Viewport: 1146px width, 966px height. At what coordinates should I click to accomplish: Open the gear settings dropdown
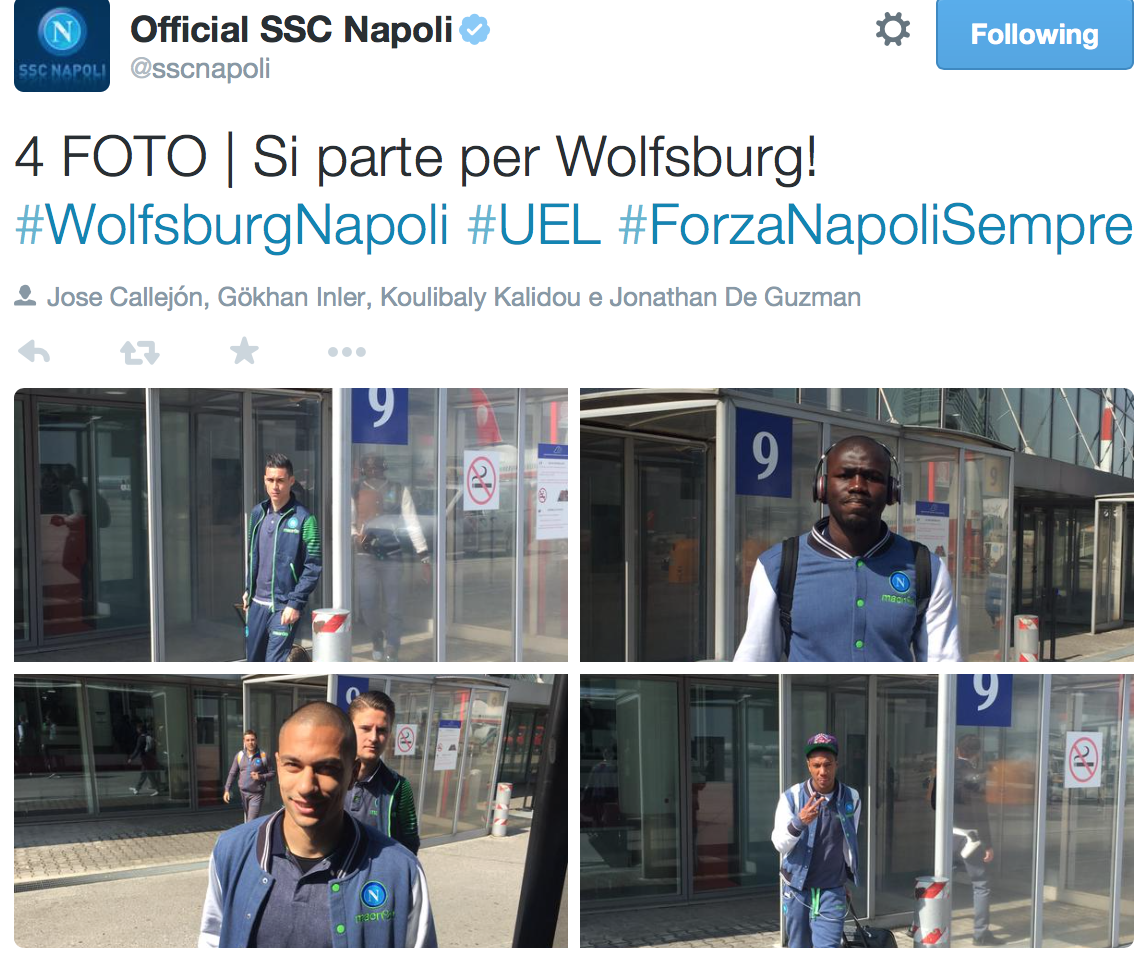892,30
